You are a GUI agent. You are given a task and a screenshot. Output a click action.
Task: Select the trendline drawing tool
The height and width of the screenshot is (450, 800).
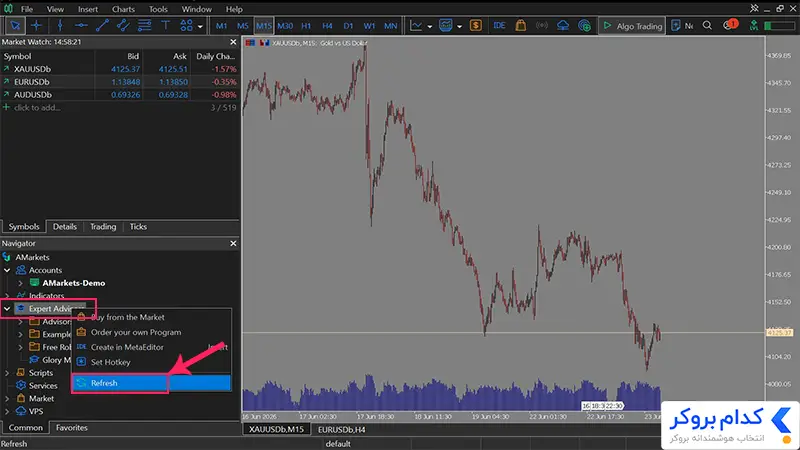102,25
